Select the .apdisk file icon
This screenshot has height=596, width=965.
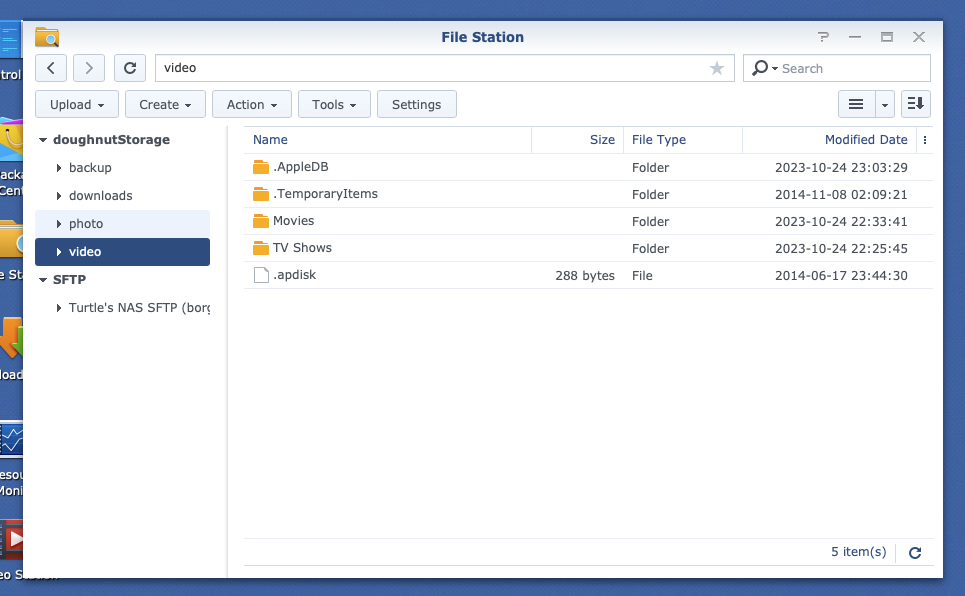click(261, 275)
